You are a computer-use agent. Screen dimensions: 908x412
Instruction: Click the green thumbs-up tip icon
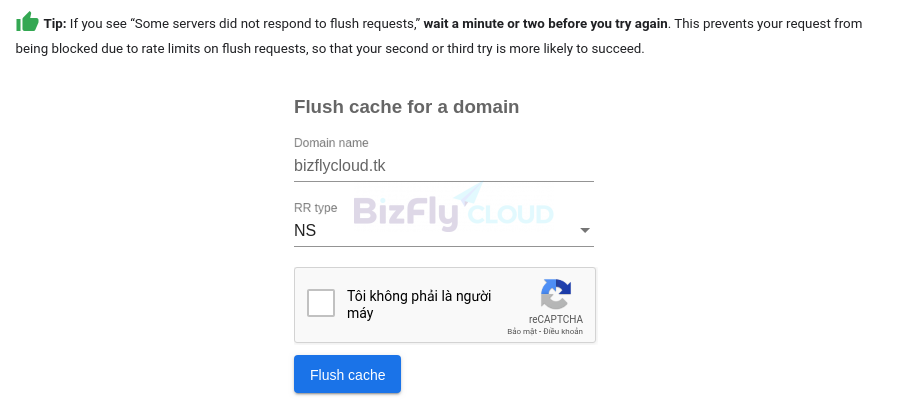27,22
